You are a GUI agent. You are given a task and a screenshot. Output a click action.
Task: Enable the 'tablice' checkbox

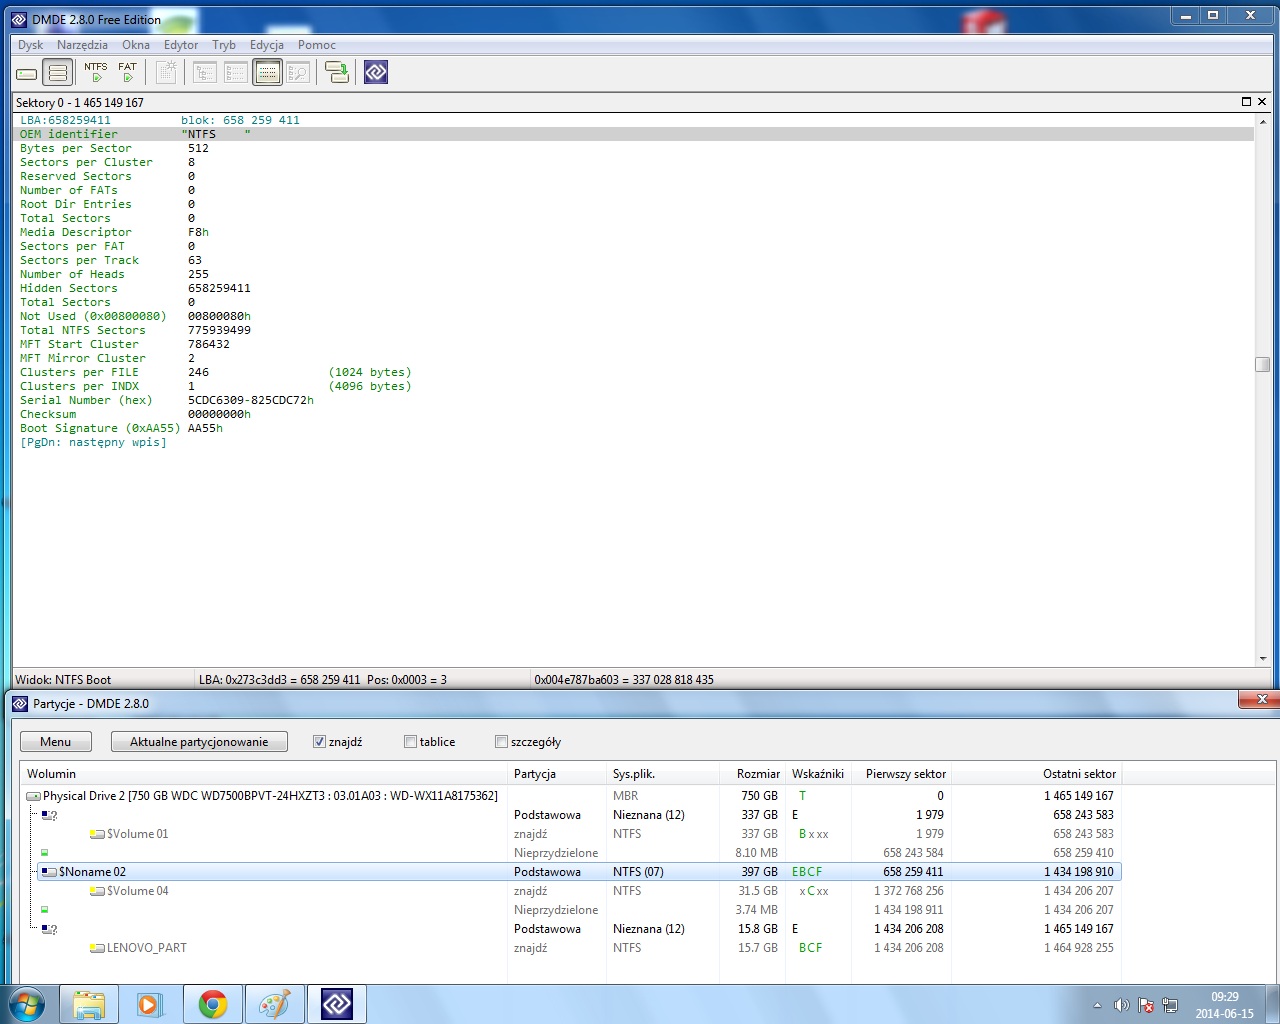tap(410, 742)
